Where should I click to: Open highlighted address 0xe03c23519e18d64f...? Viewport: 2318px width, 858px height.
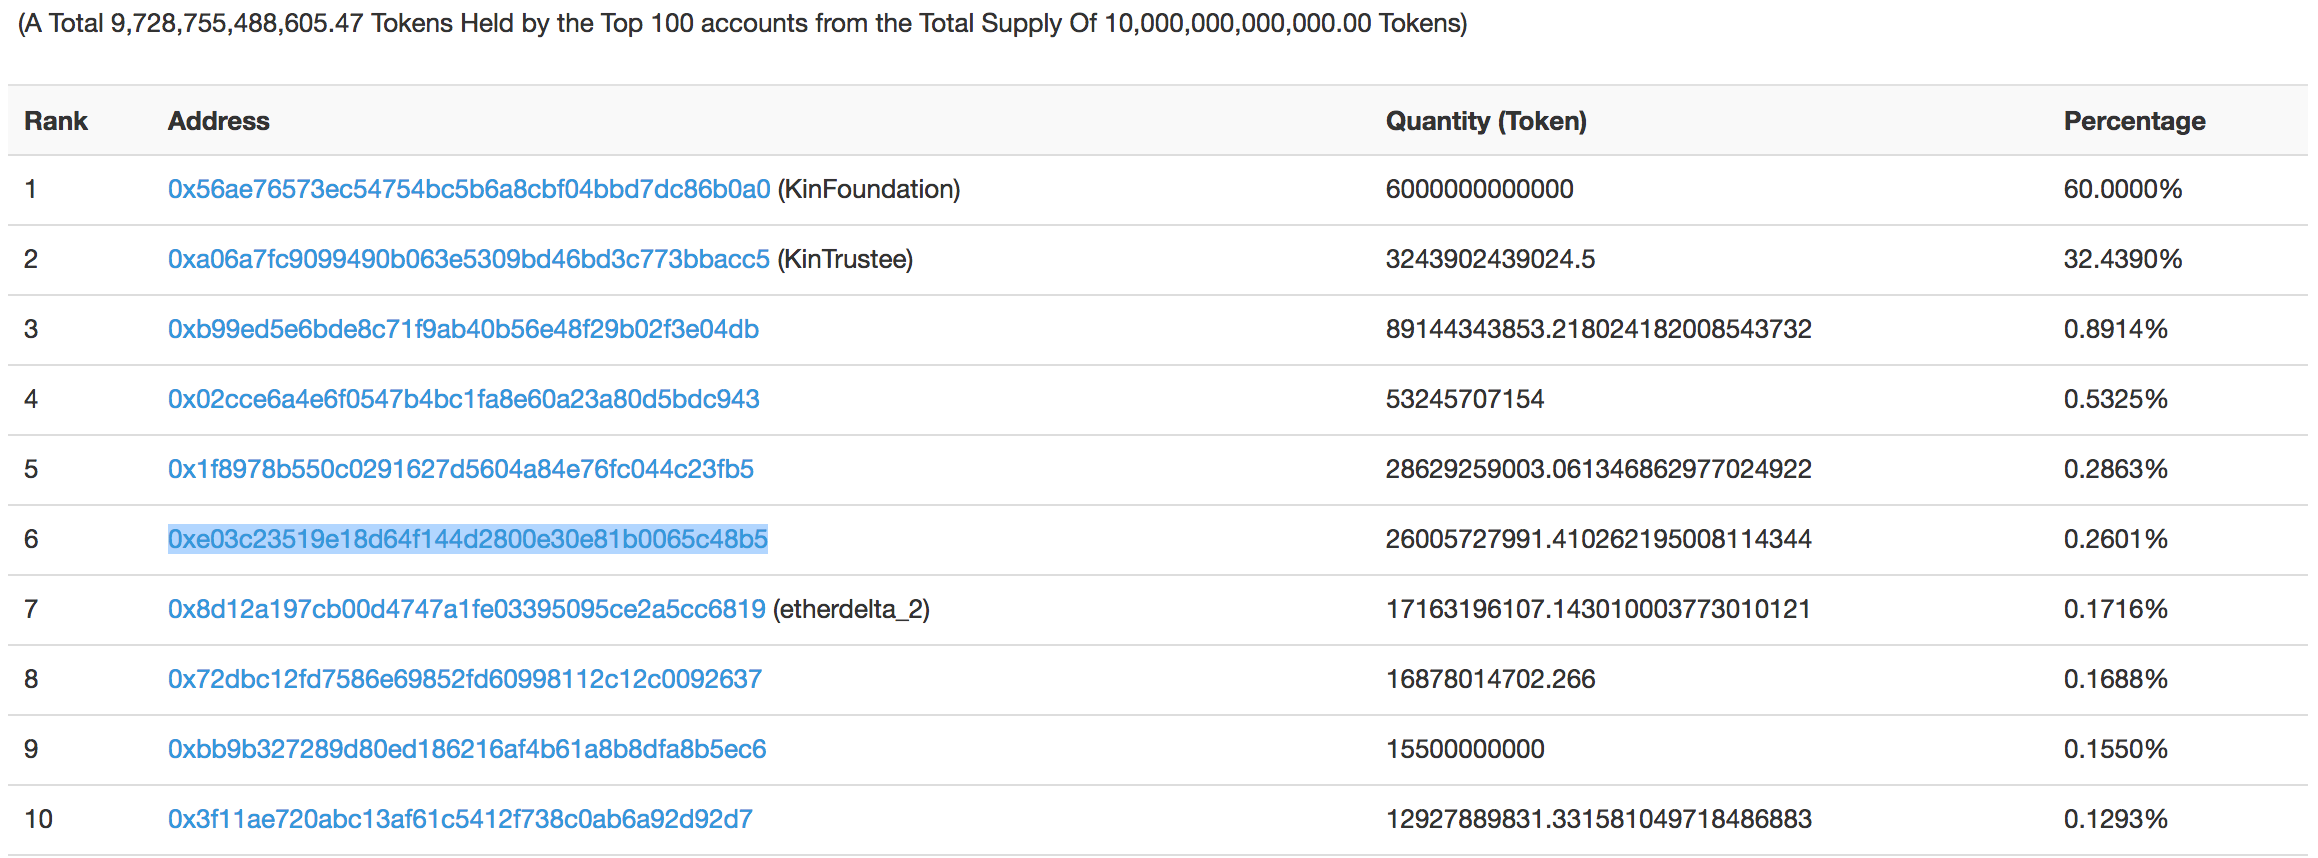coord(468,539)
